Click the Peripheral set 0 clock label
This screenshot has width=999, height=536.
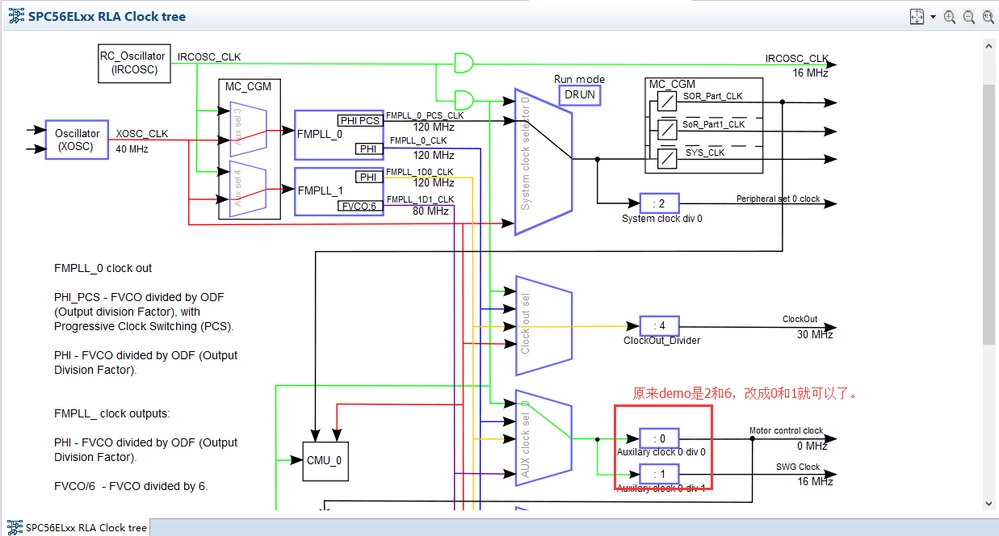pyautogui.click(x=778, y=199)
